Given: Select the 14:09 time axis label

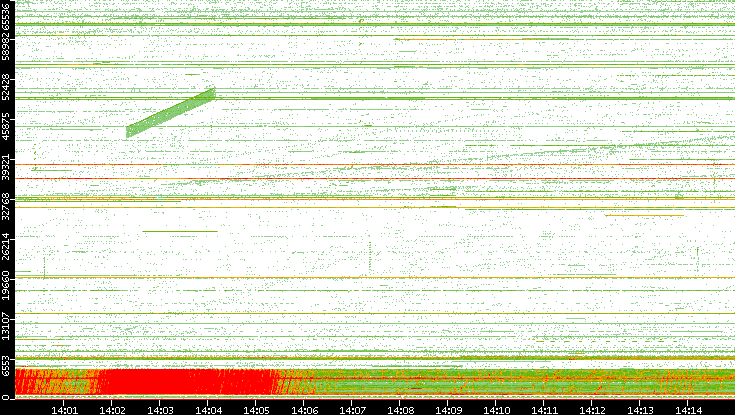Looking at the screenshot, I should pyautogui.click(x=448, y=408).
